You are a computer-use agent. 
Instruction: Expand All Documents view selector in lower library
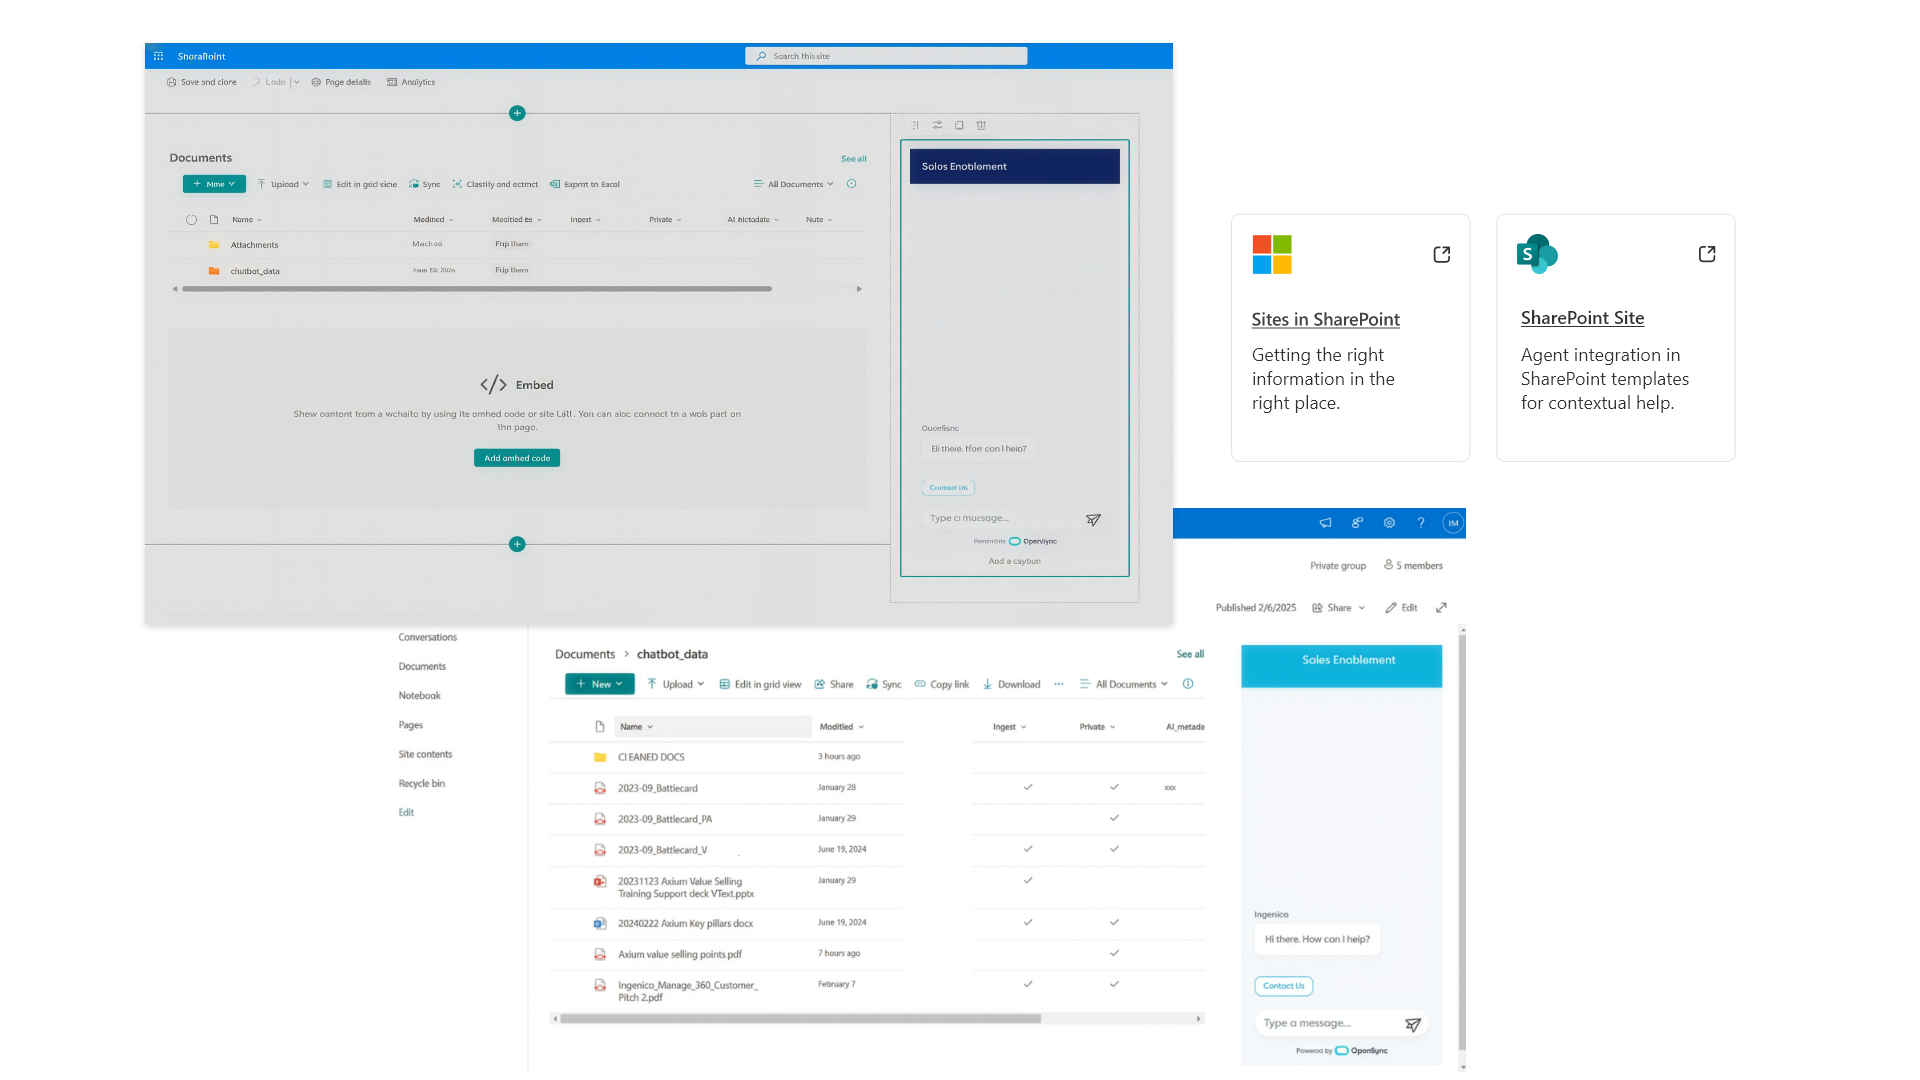point(1124,684)
